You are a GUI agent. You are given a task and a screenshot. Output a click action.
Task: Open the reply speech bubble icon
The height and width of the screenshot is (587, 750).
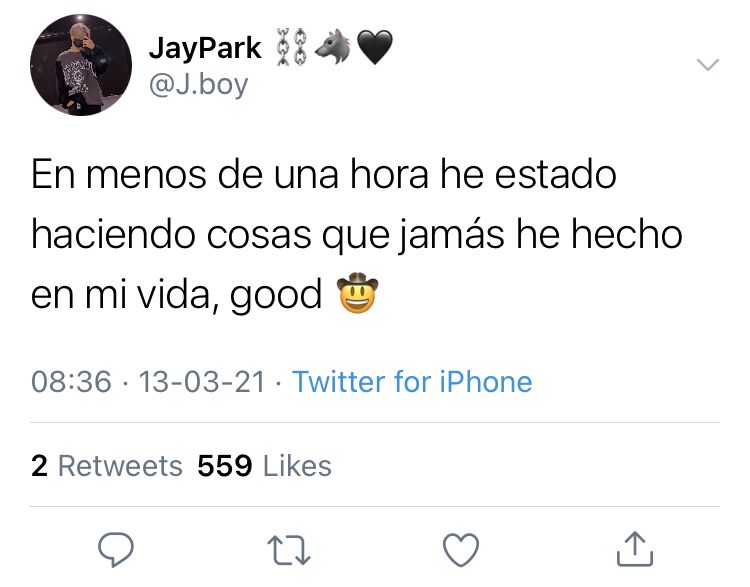[x=116, y=549]
